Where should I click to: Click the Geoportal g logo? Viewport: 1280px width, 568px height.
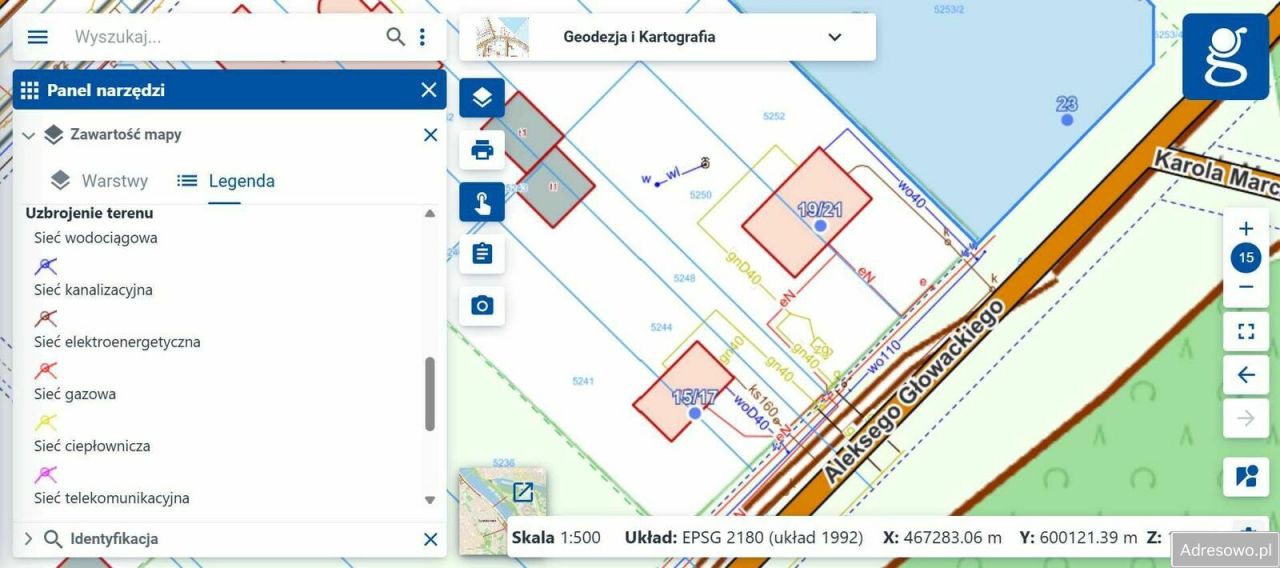tap(1225, 57)
